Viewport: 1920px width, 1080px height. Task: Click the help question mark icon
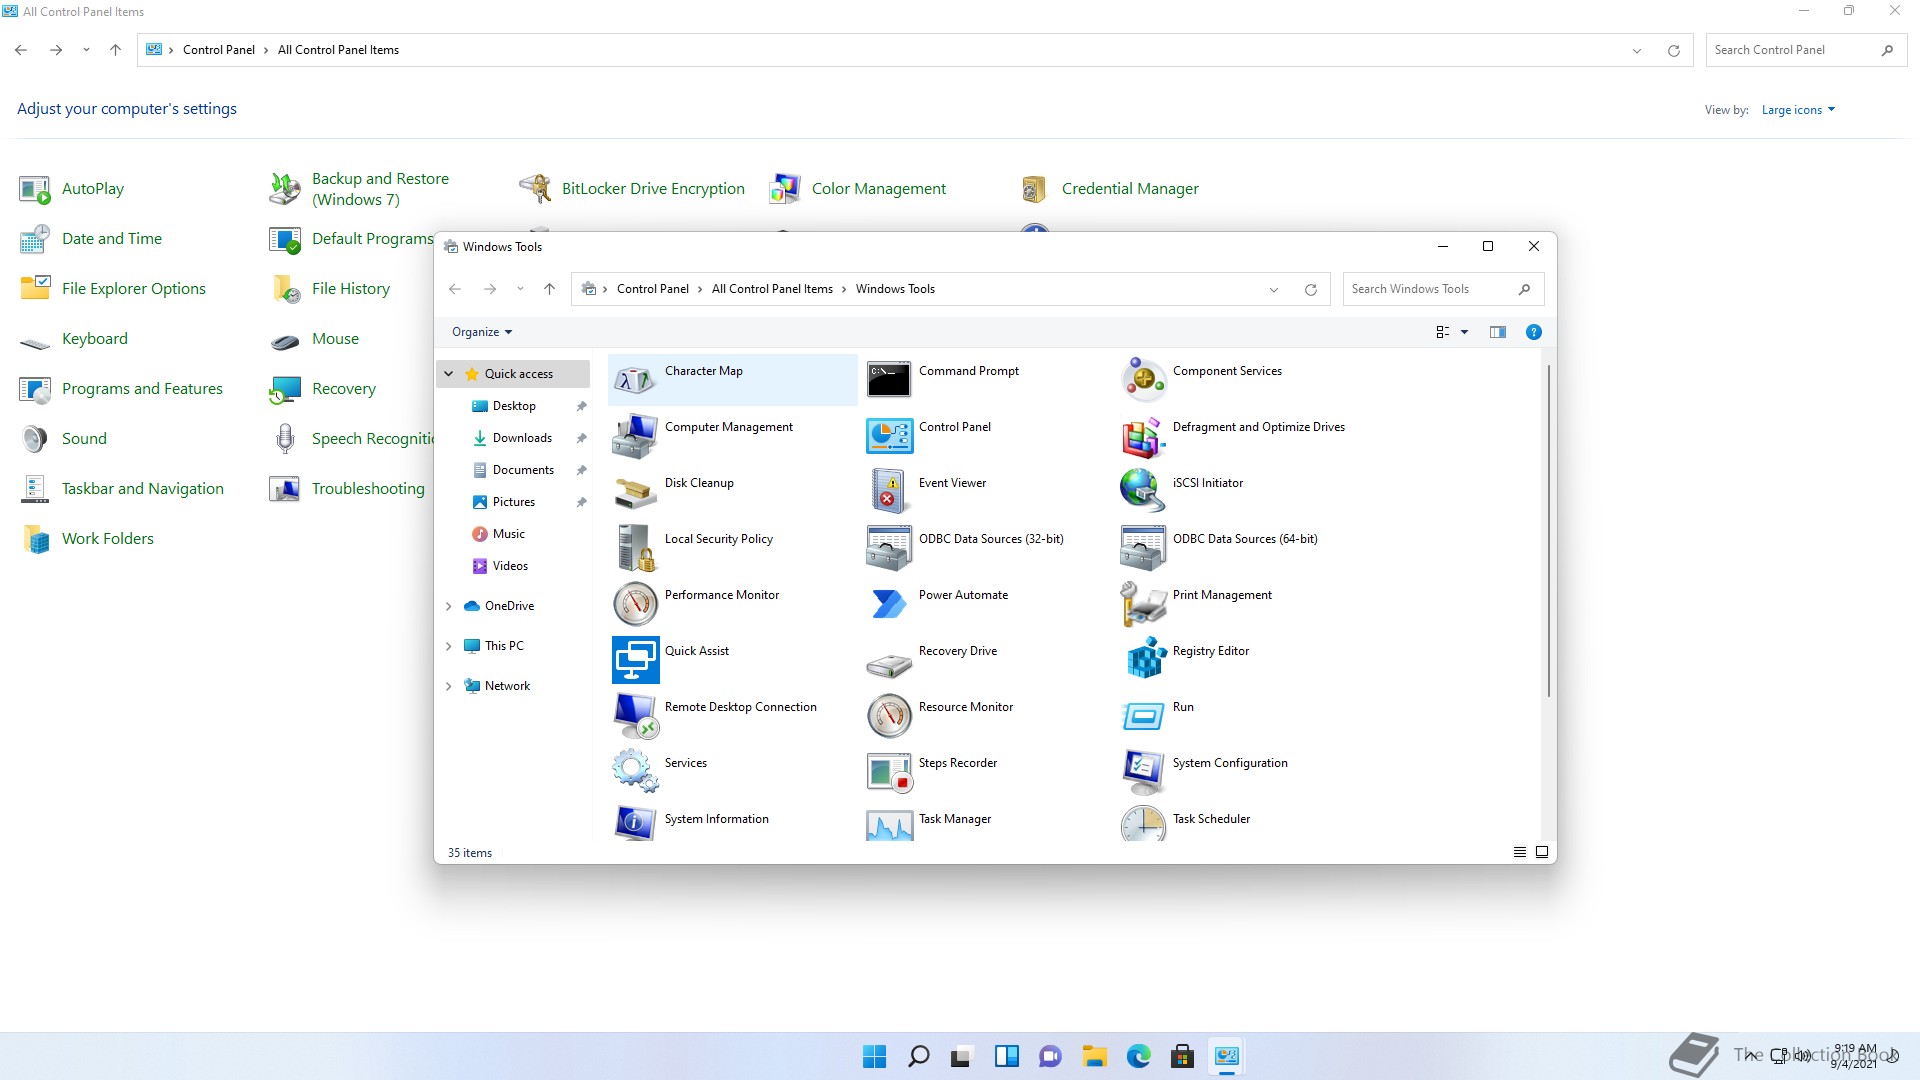pos(1533,332)
